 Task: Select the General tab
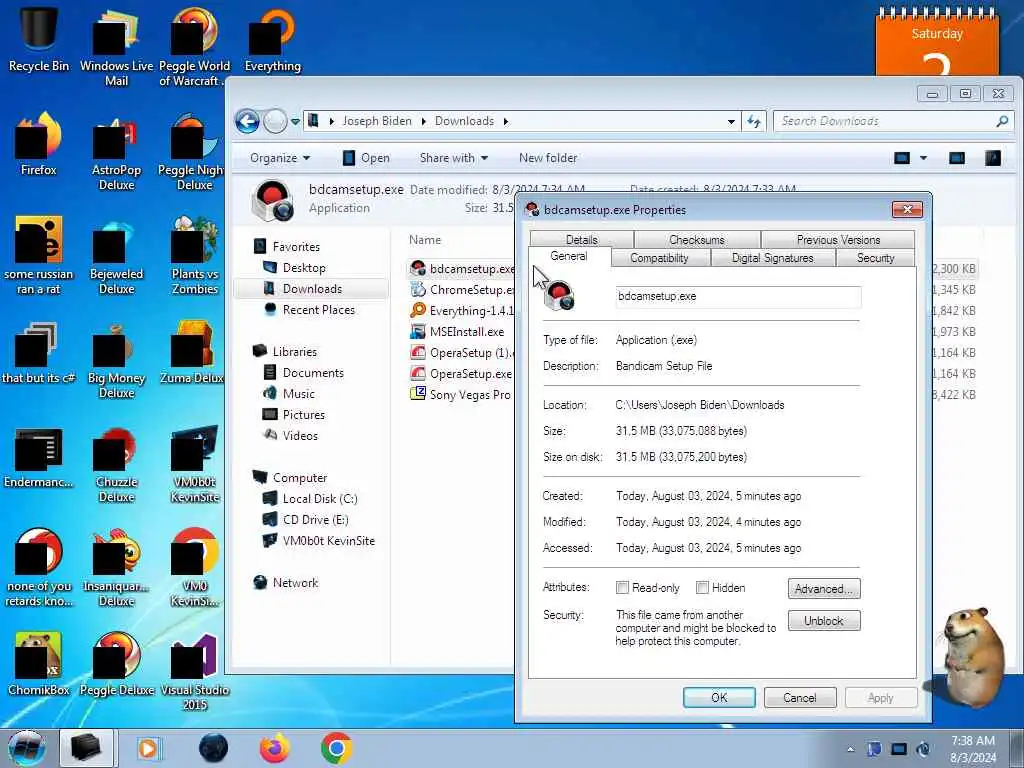pyautogui.click(x=569, y=257)
